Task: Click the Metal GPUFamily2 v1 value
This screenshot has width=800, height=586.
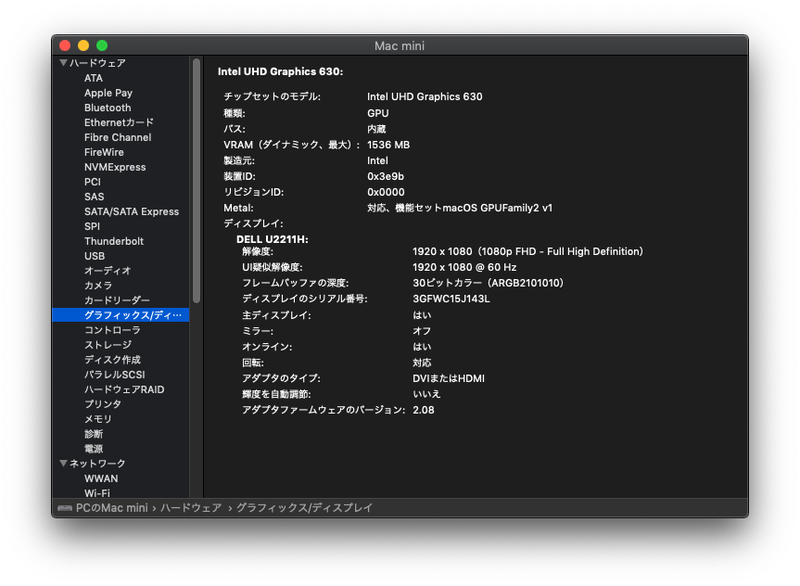Action: click(x=460, y=208)
